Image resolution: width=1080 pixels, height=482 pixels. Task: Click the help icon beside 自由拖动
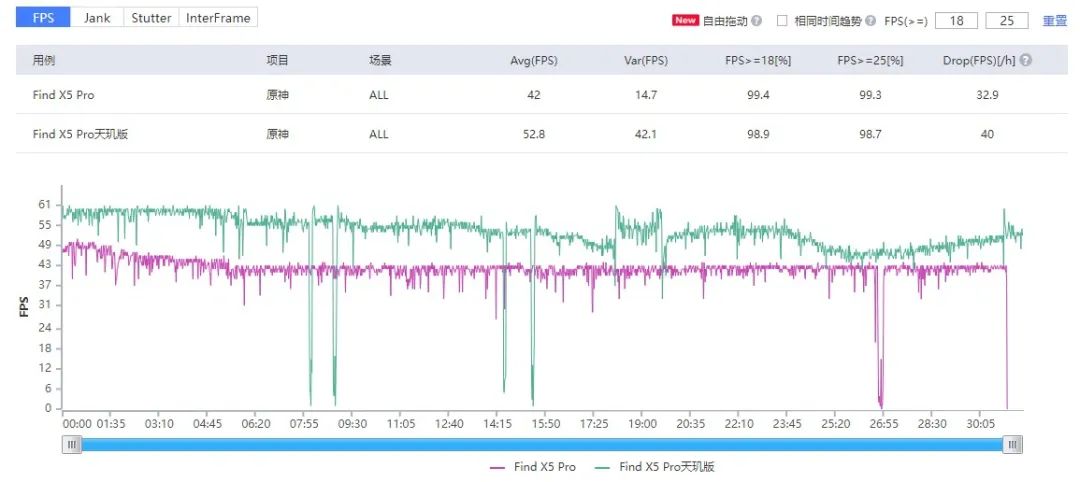click(757, 21)
